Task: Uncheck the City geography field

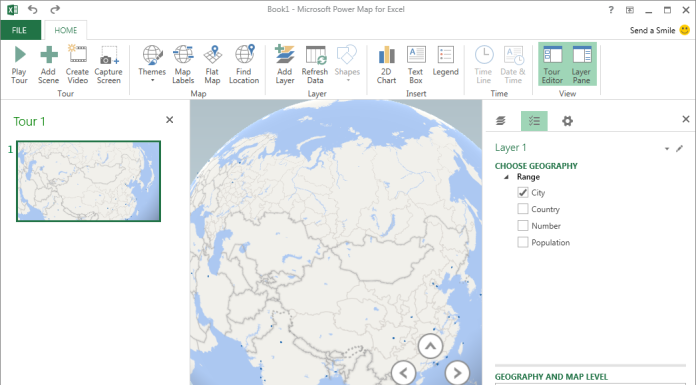Action: (x=523, y=192)
